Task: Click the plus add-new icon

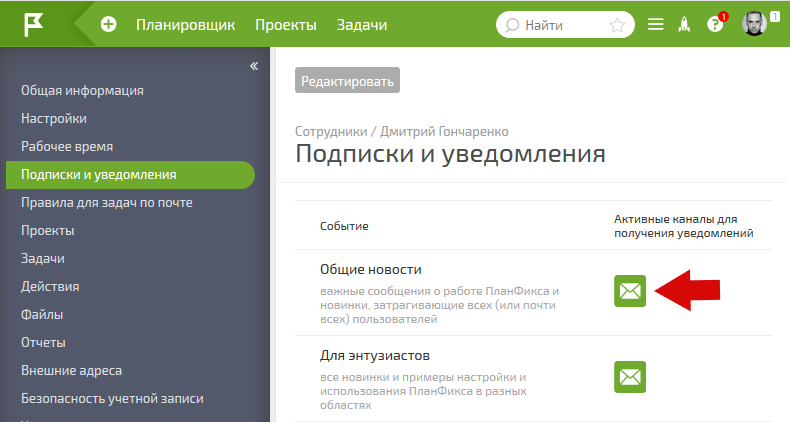Action: click(x=108, y=24)
